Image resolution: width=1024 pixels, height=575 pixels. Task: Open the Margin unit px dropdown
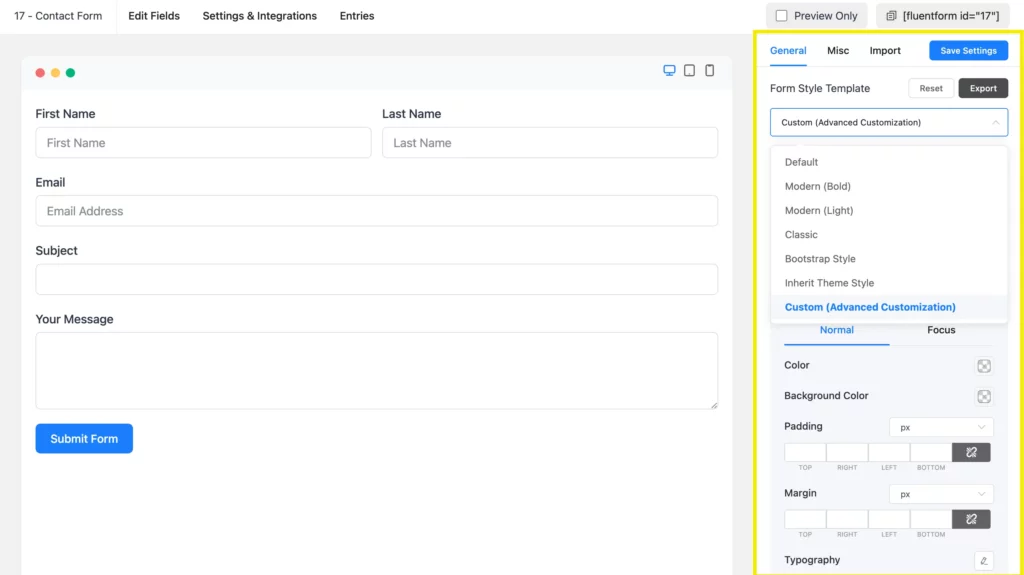click(941, 494)
